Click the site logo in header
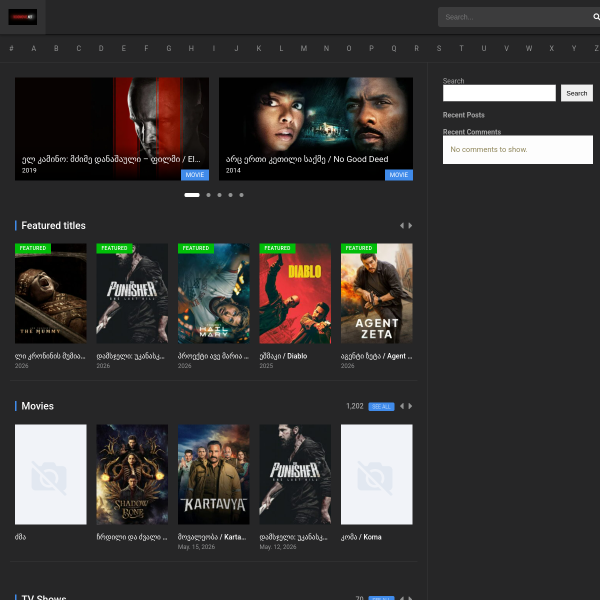This screenshot has width=600, height=600. 23,17
